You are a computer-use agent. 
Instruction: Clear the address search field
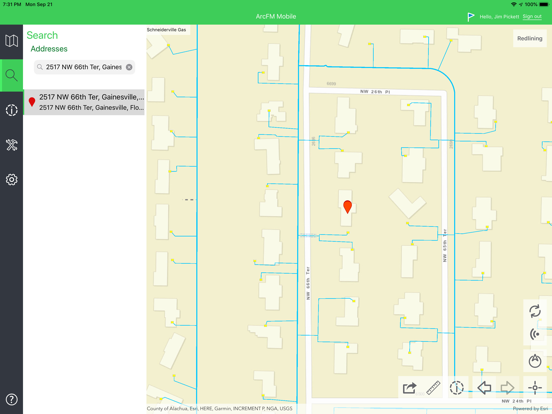tap(129, 67)
